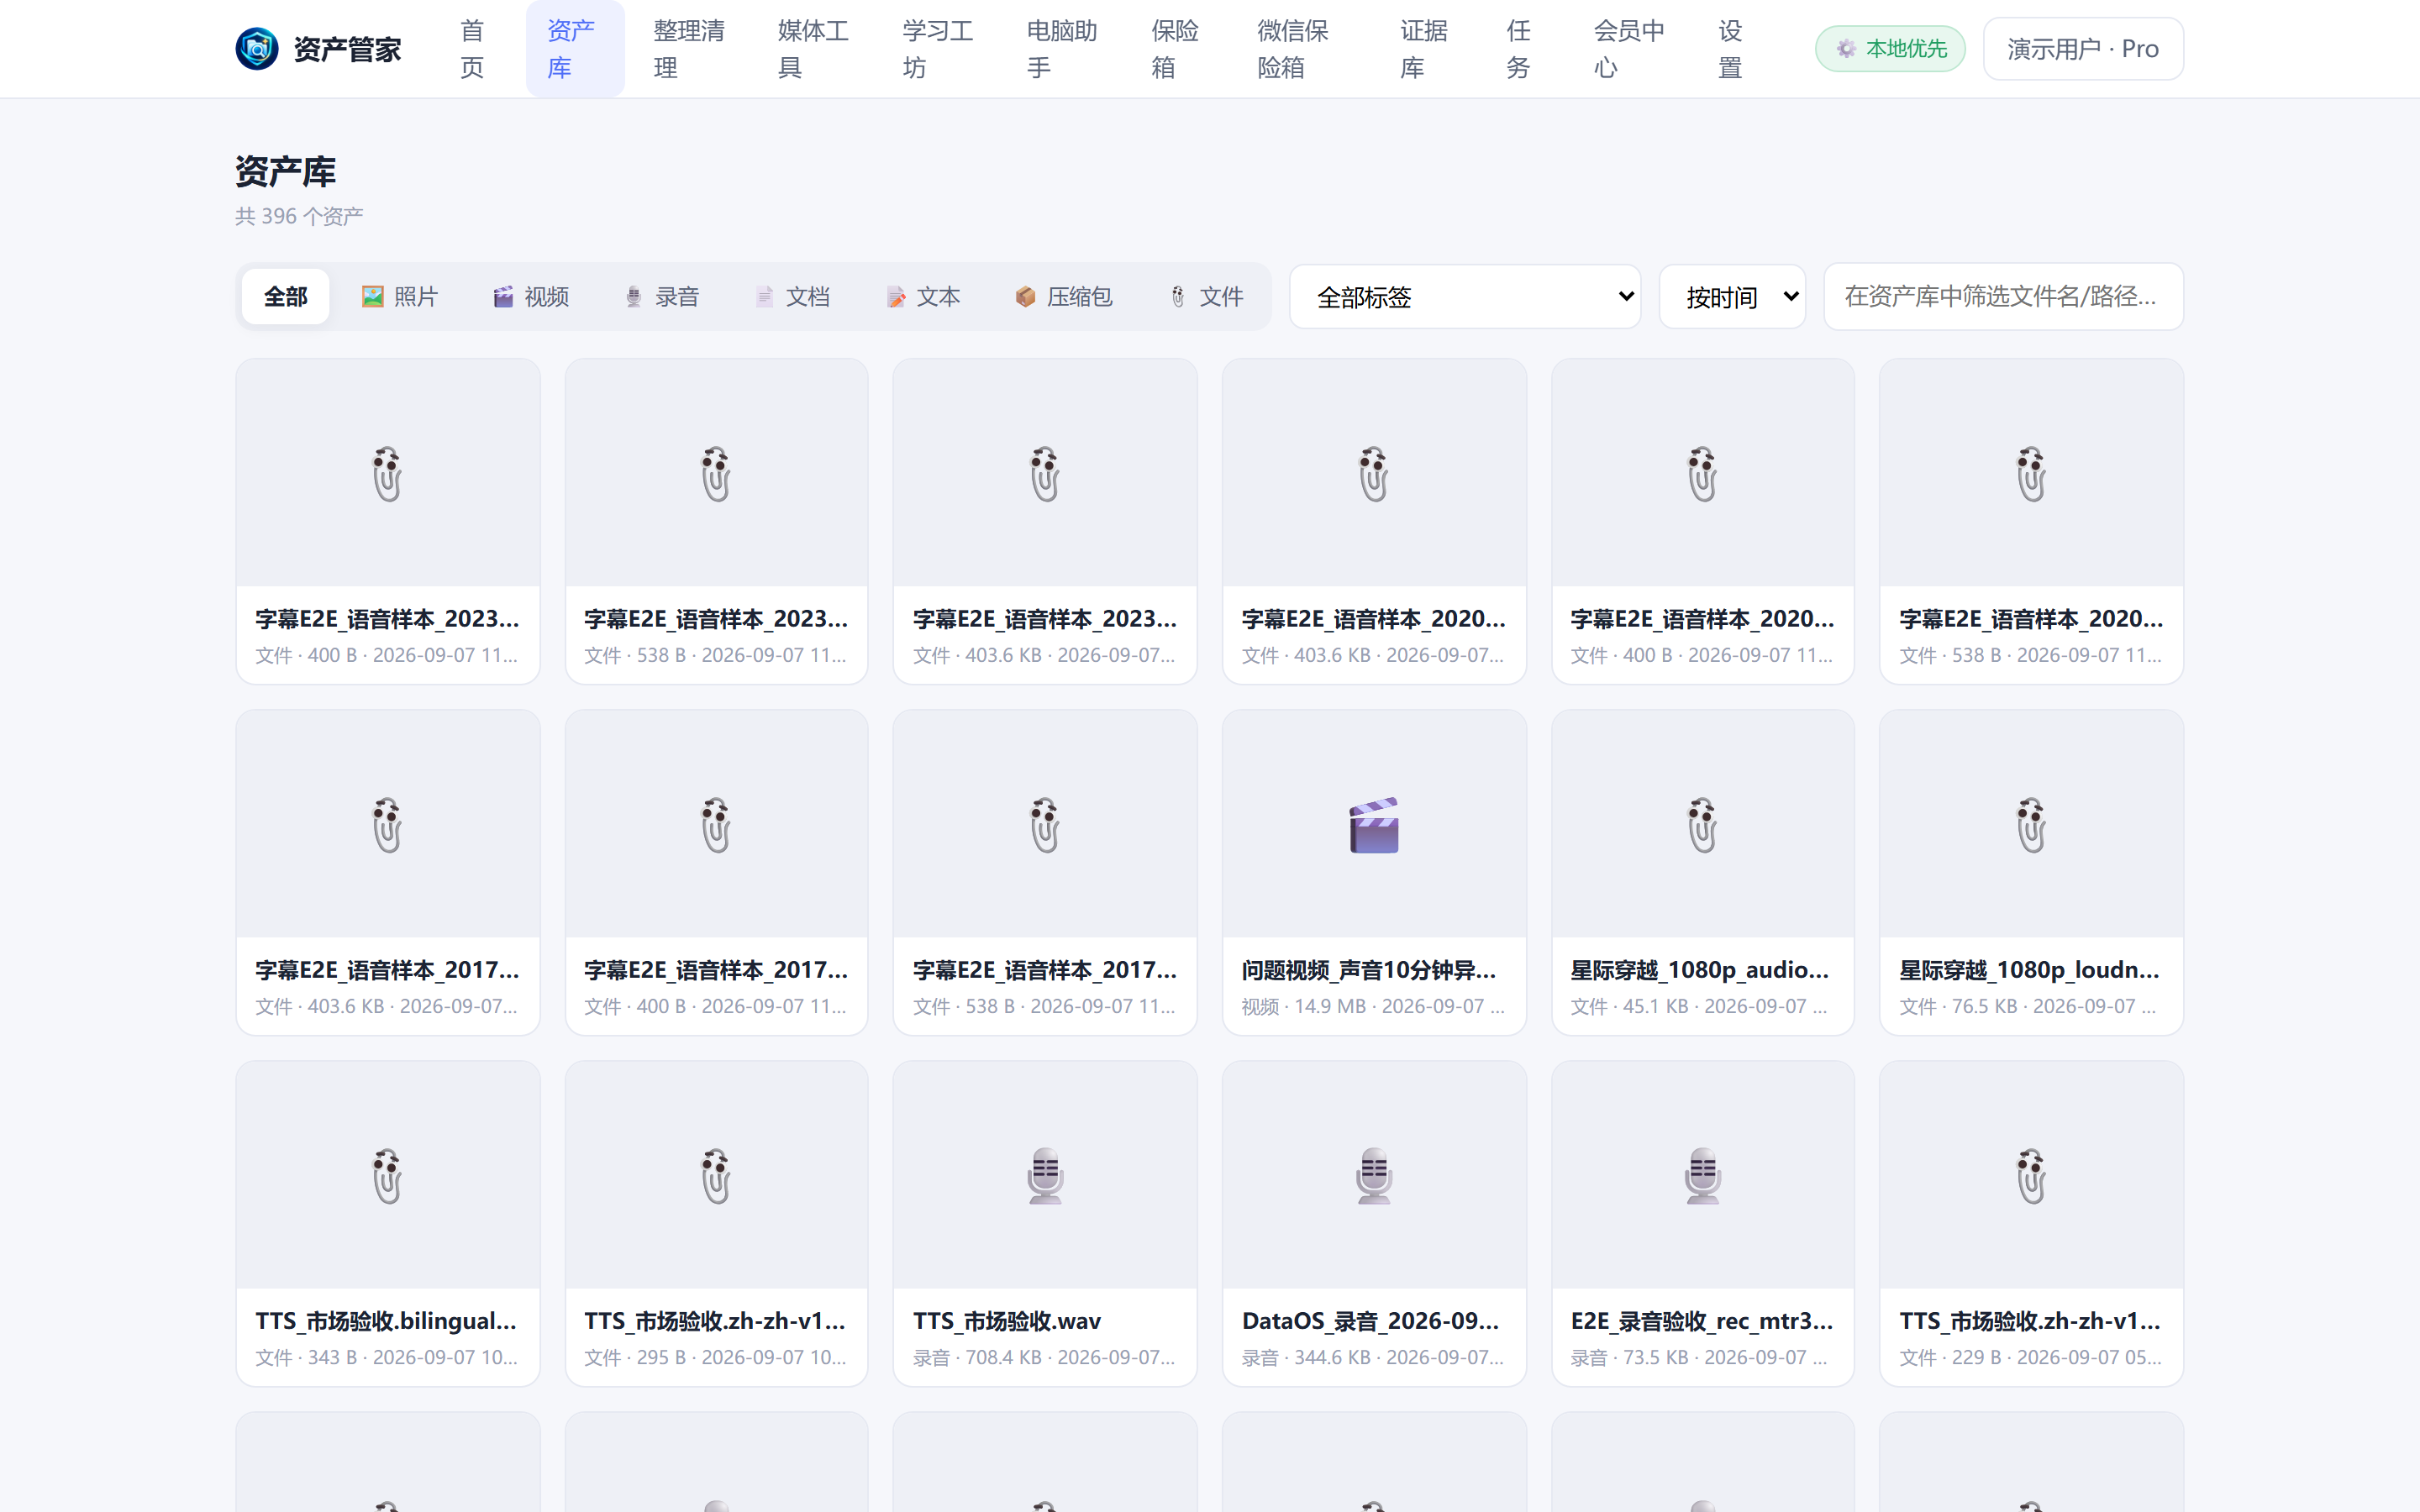The image size is (2420, 1512).
Task: Open 证据库 in top navigation
Action: pos(1424,49)
